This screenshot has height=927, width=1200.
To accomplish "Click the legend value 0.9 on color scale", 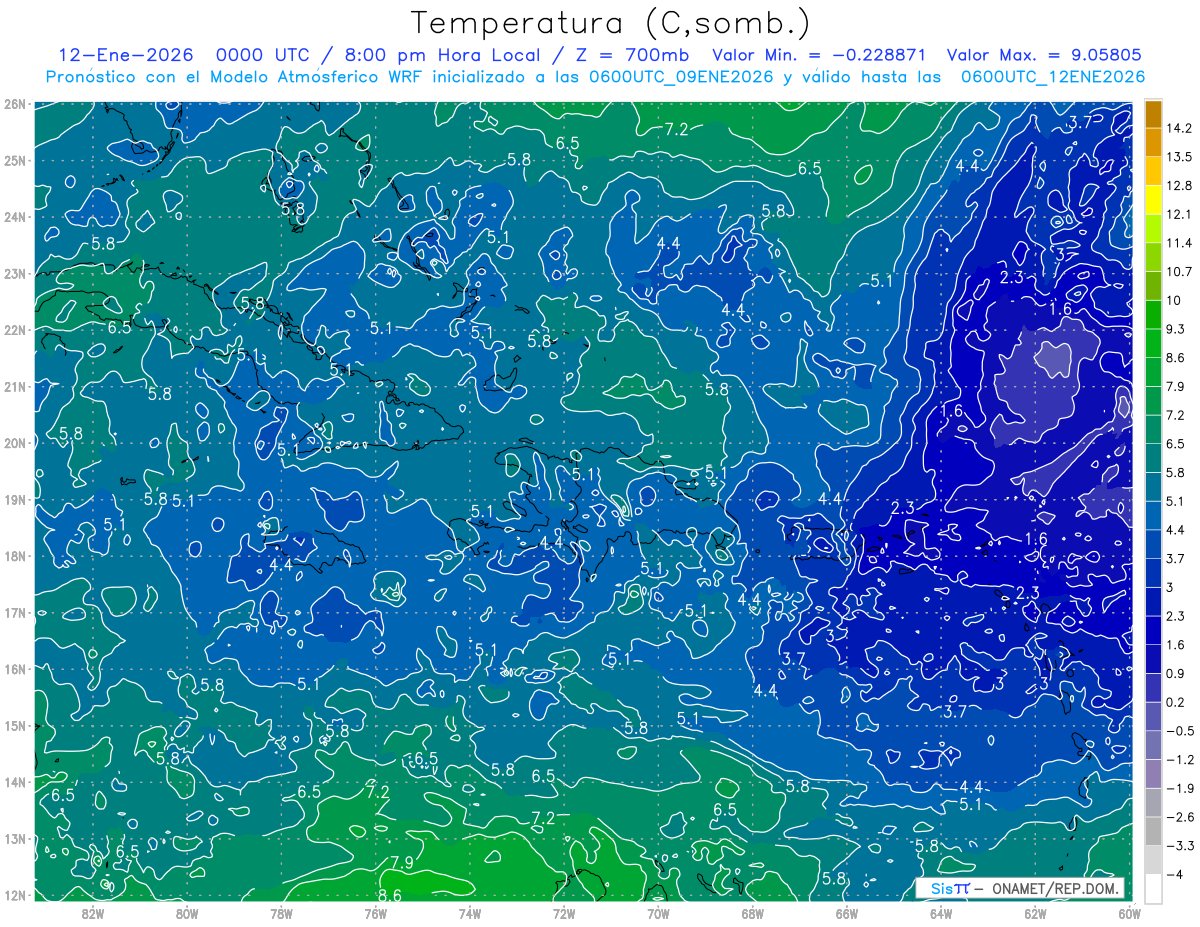I will coord(1178,673).
